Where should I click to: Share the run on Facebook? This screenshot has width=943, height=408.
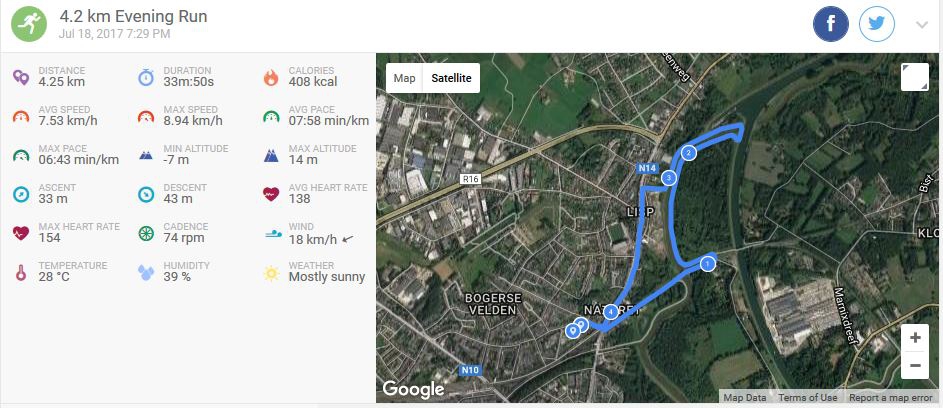tap(830, 25)
